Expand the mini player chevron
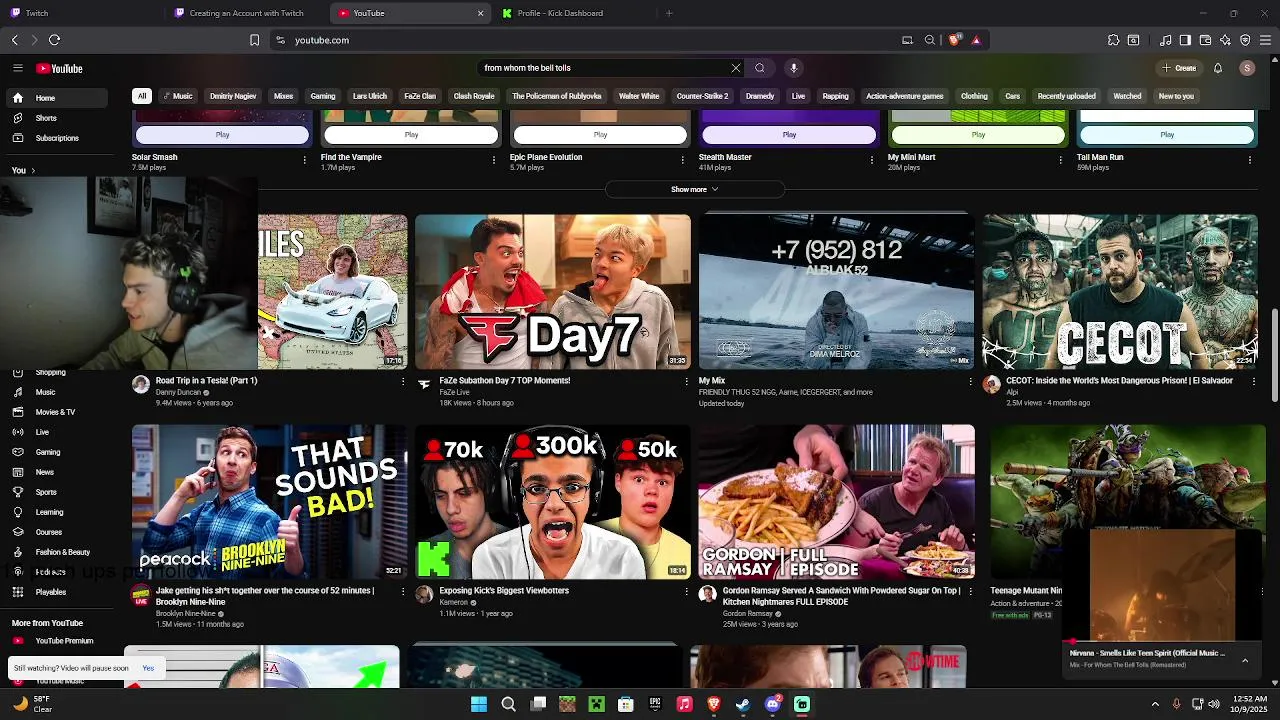 [1245, 660]
